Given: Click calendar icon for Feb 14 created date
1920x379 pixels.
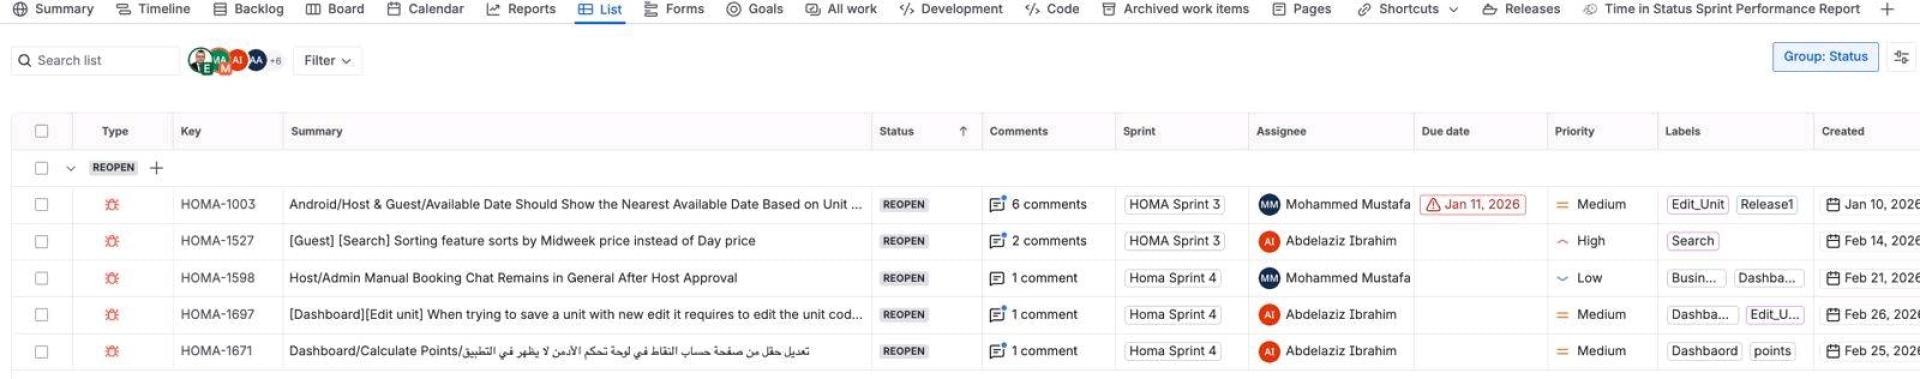Looking at the screenshot, I should point(1832,241).
